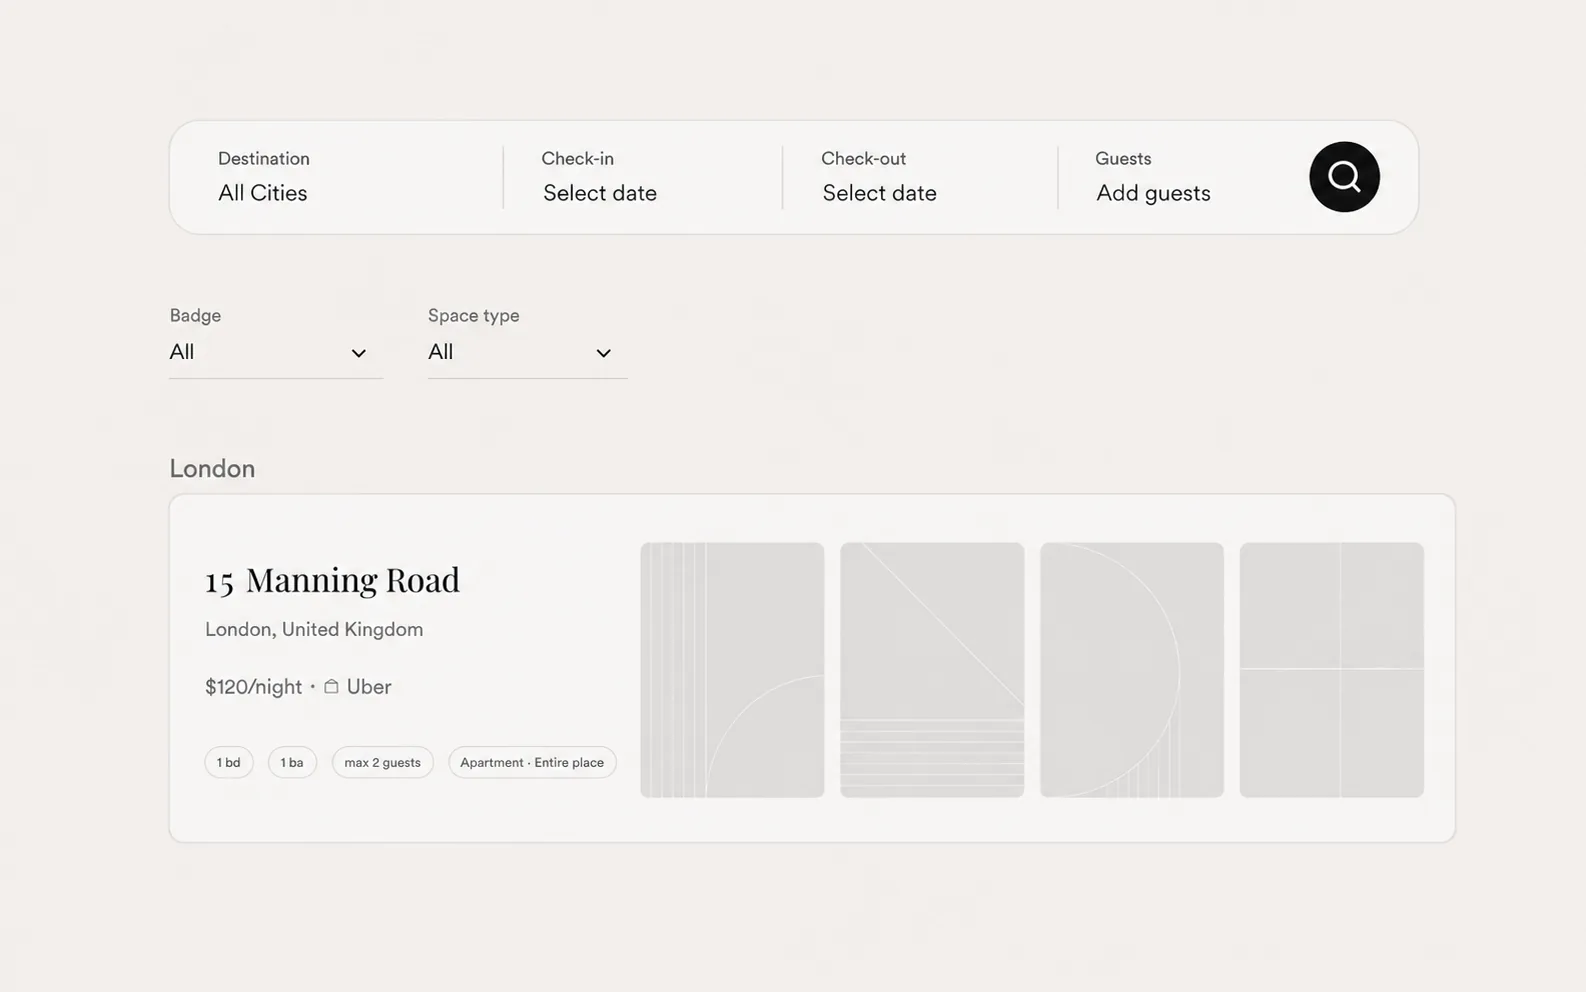Select the Check-in date field
The height and width of the screenshot is (992, 1586).
(642, 177)
